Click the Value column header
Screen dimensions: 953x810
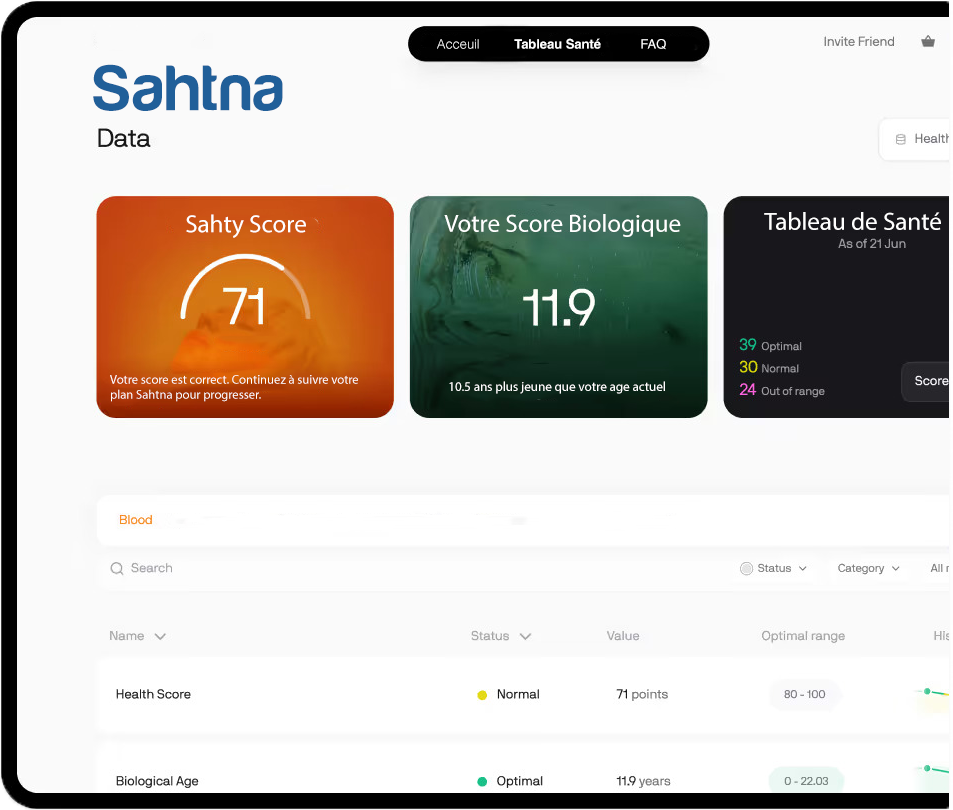pyautogui.click(x=623, y=636)
